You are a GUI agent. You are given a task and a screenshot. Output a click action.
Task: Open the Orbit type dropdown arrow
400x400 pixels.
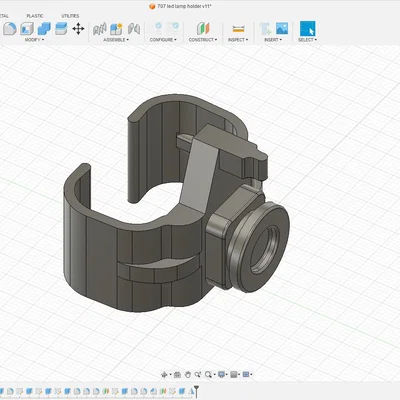click(170, 375)
